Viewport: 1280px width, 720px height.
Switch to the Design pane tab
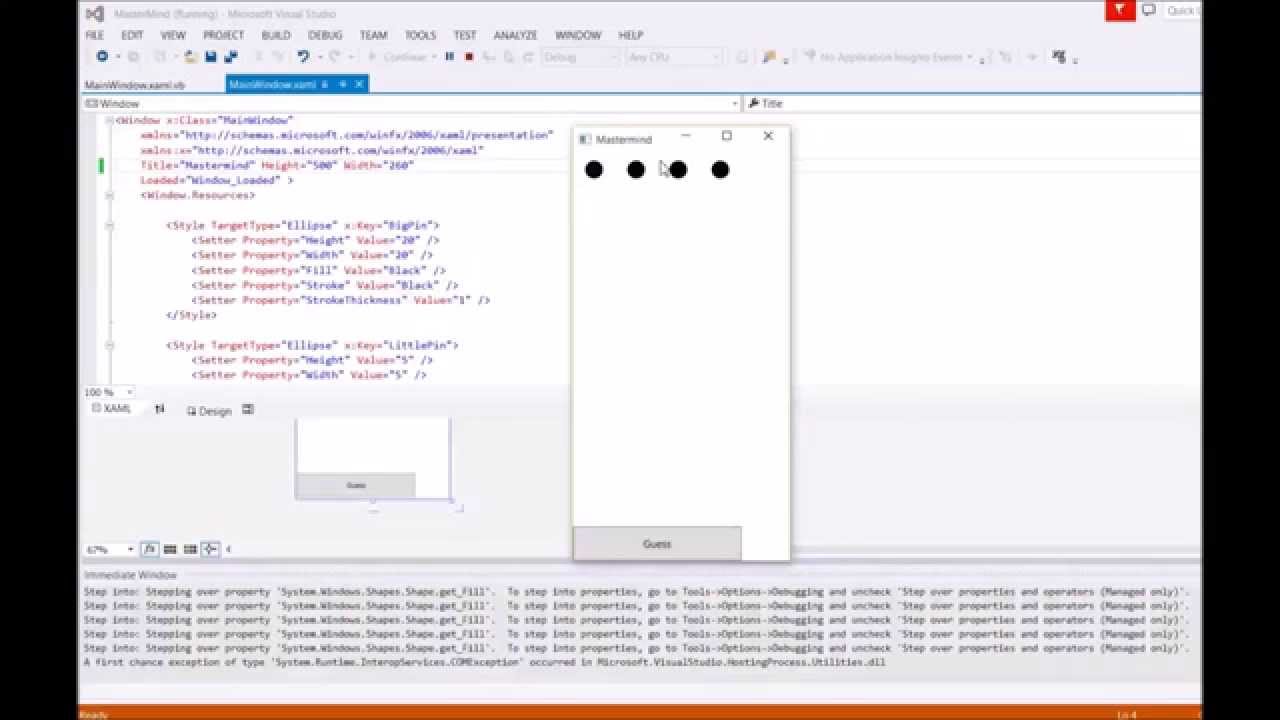(x=209, y=411)
